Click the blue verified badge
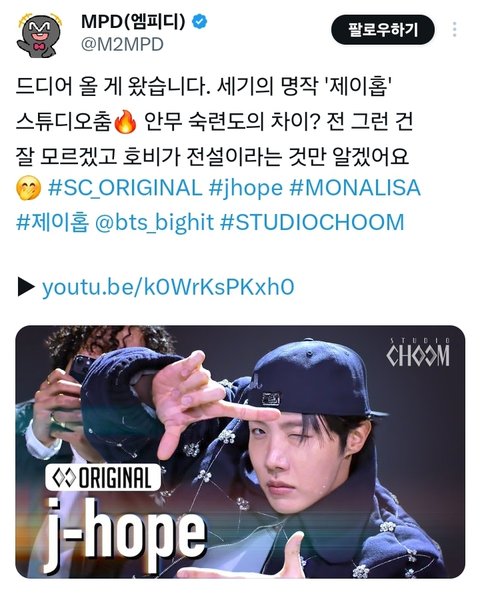 click(x=200, y=22)
